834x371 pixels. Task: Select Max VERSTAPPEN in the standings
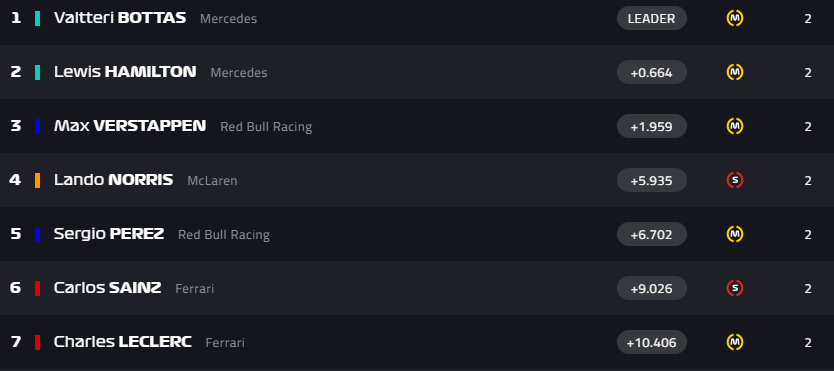[130, 126]
